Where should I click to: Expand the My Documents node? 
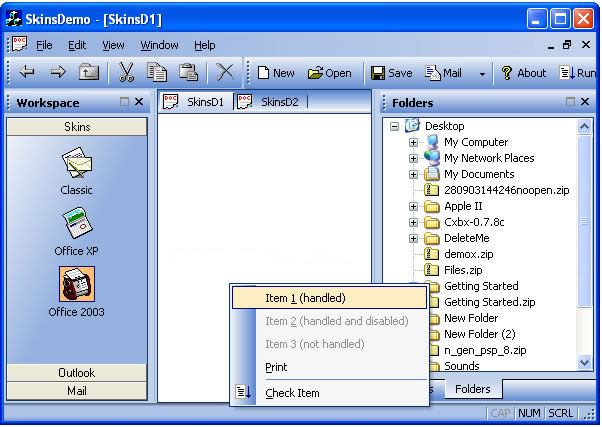[413, 174]
